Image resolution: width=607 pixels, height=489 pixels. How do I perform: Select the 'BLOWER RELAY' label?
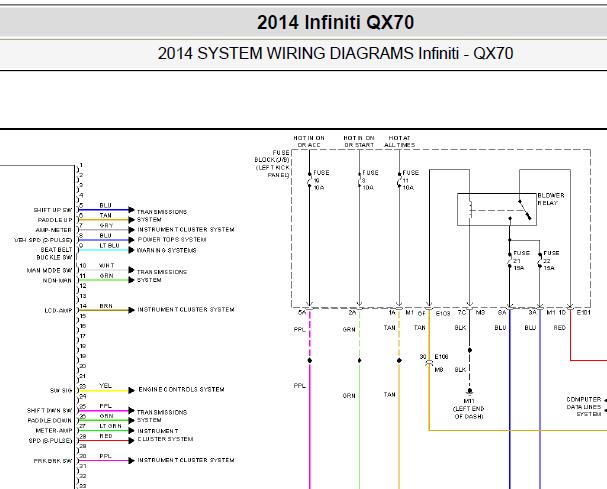point(551,199)
